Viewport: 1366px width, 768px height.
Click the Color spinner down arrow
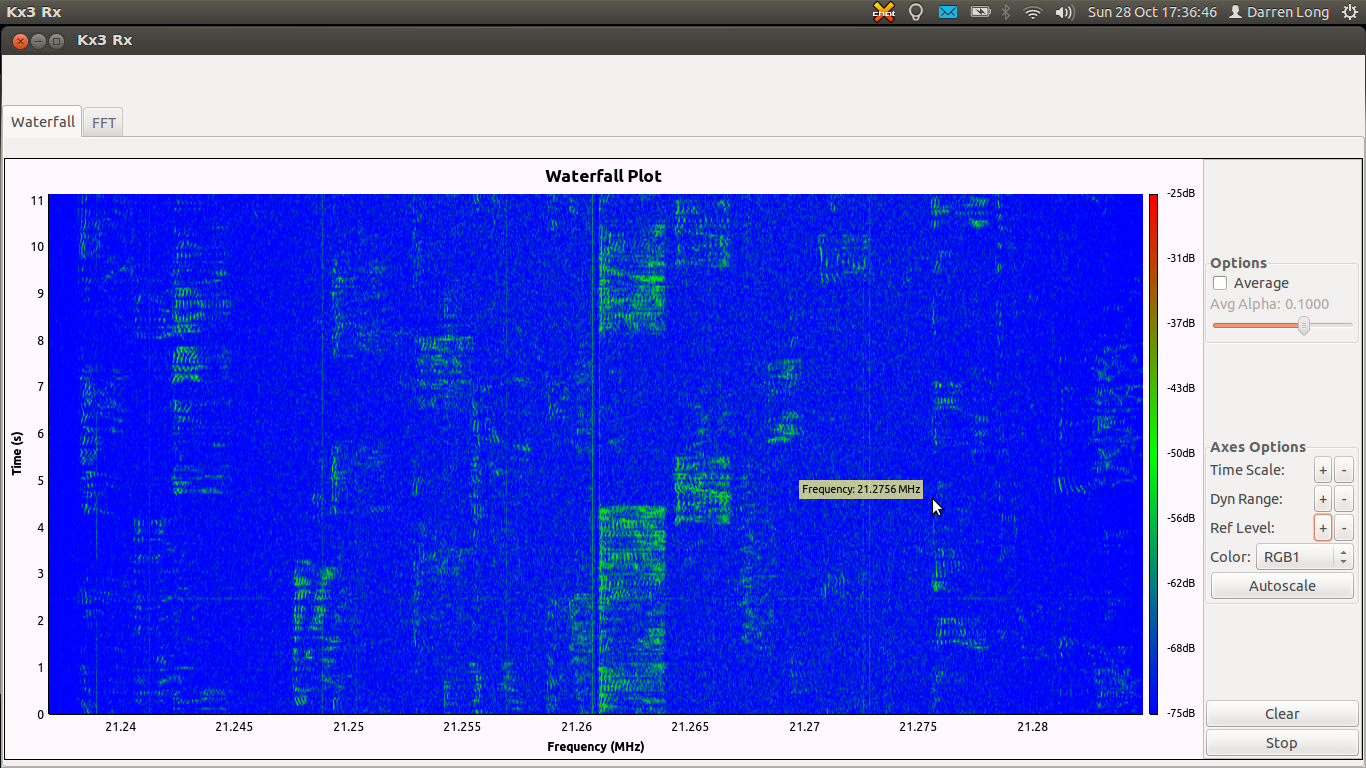click(1341, 561)
